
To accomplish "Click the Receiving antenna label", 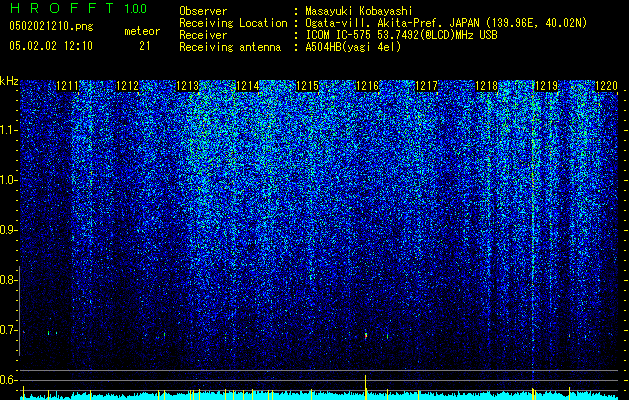I will (x=230, y=47).
